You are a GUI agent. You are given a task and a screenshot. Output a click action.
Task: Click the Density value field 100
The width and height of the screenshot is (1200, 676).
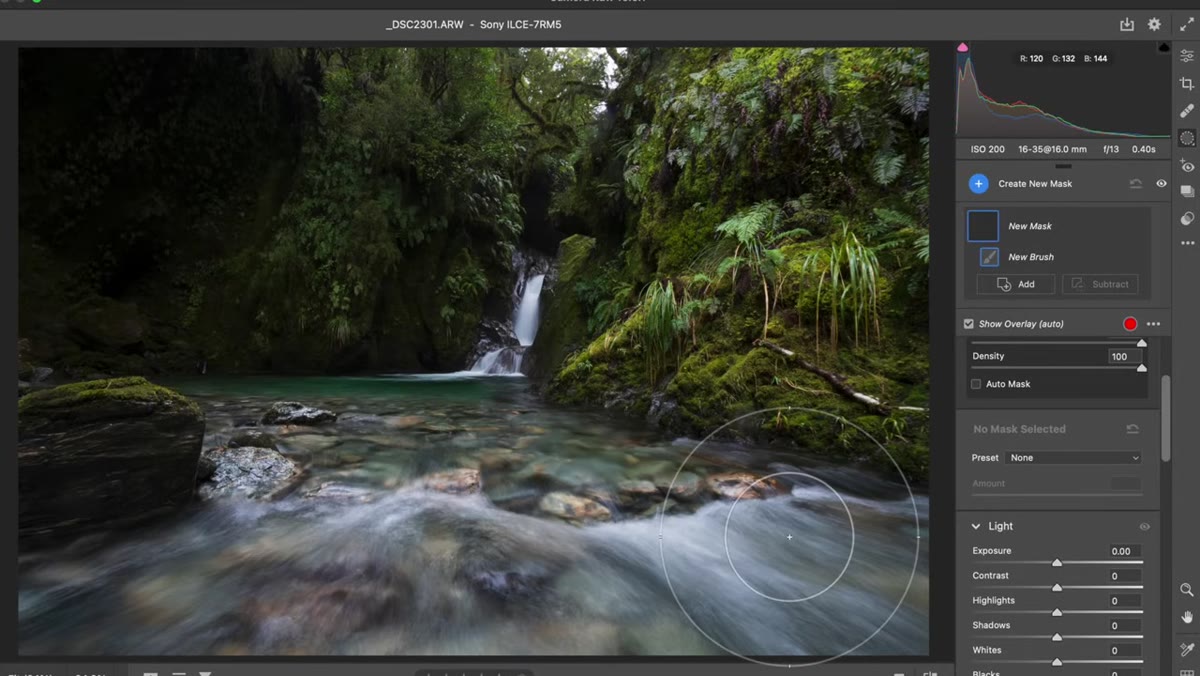tap(1124, 356)
